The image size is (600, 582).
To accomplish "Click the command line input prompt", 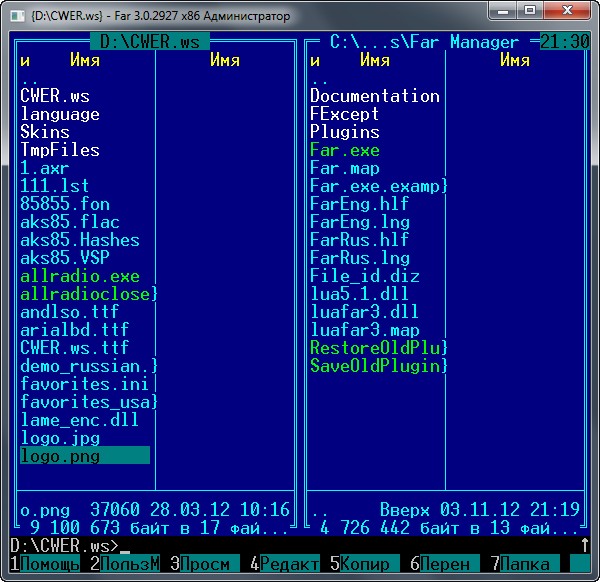I will click(300, 546).
